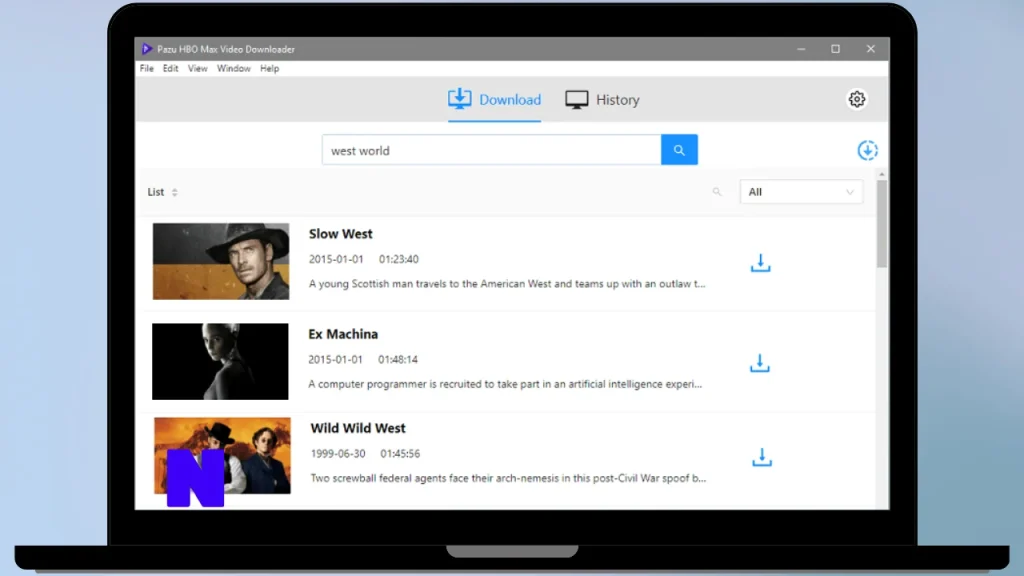The width and height of the screenshot is (1024, 576).
Task: Toggle List sort order arrows
Action: [x=174, y=192]
